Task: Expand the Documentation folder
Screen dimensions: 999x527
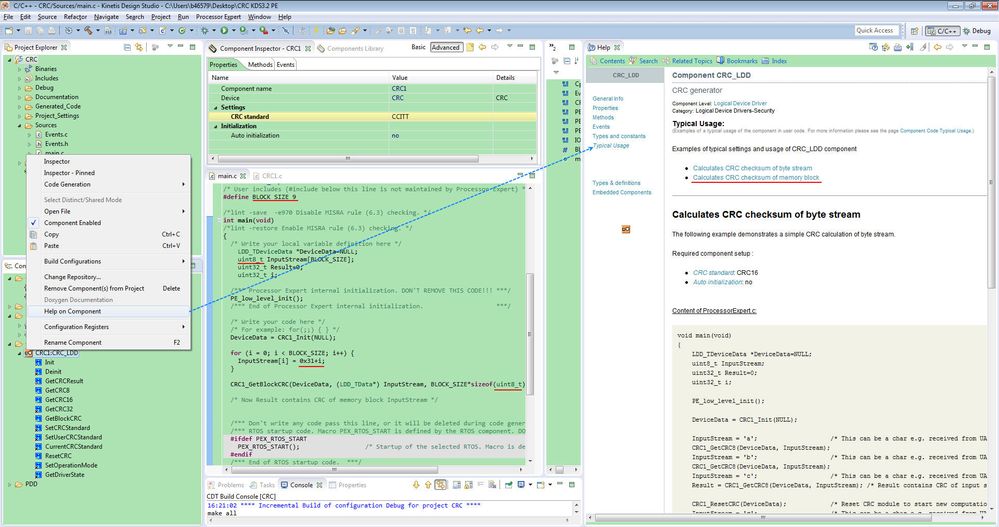Action: pos(19,97)
